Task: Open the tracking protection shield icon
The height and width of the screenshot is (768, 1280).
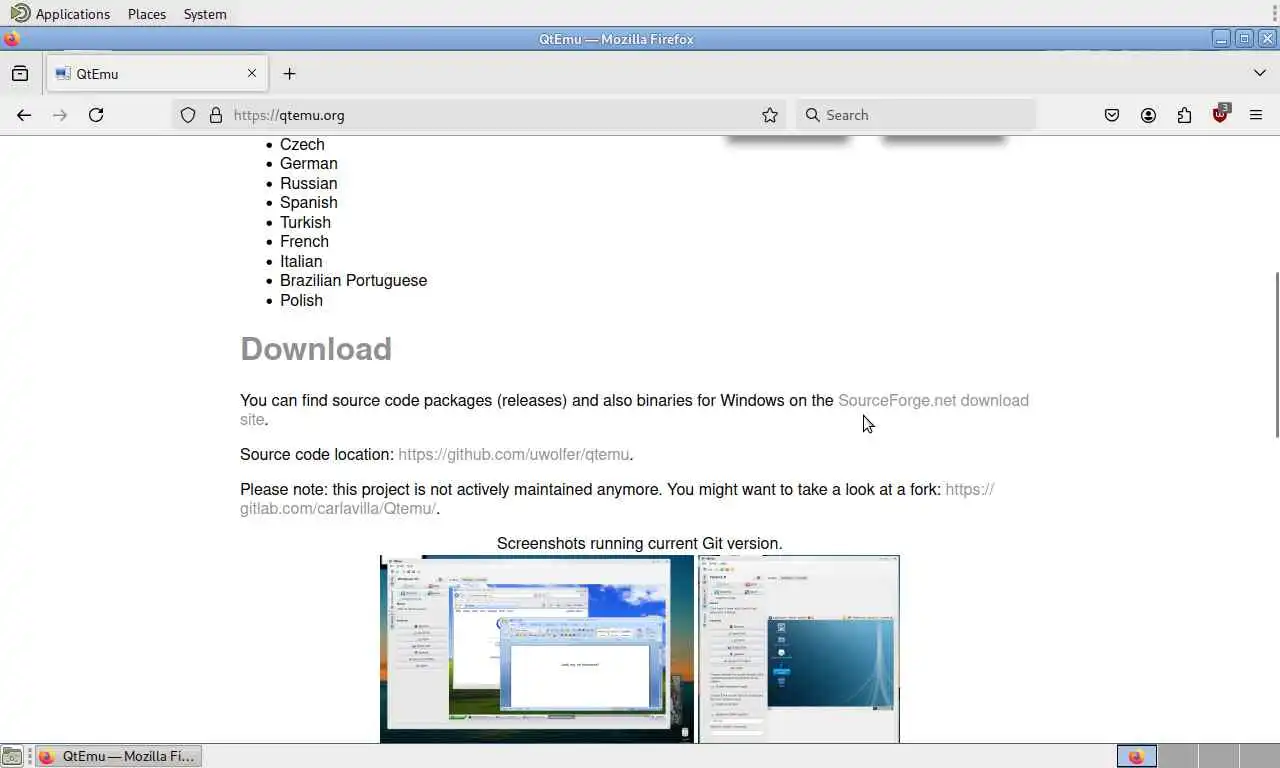Action: tap(188, 115)
